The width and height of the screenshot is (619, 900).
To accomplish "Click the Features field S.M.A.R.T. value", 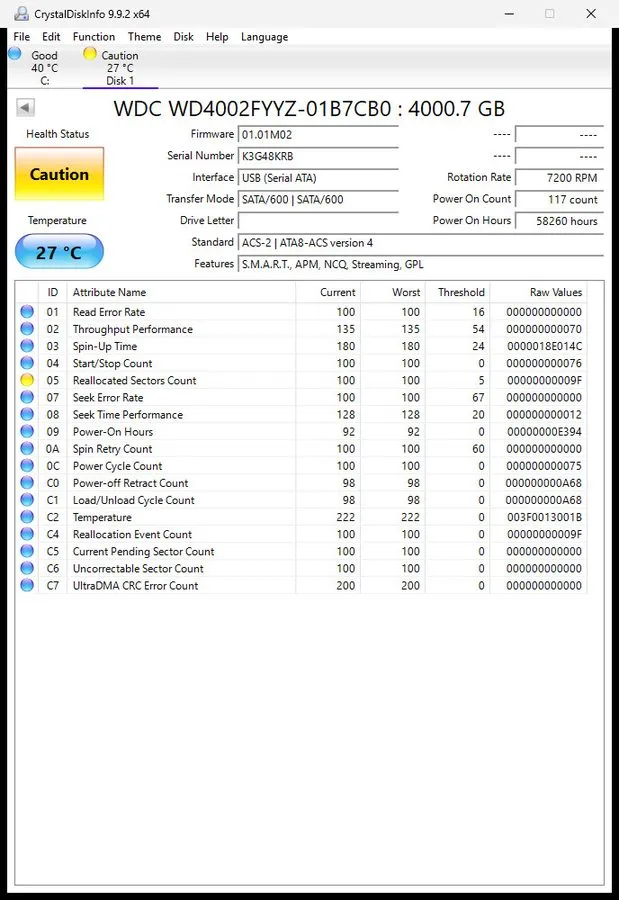I will (420, 265).
